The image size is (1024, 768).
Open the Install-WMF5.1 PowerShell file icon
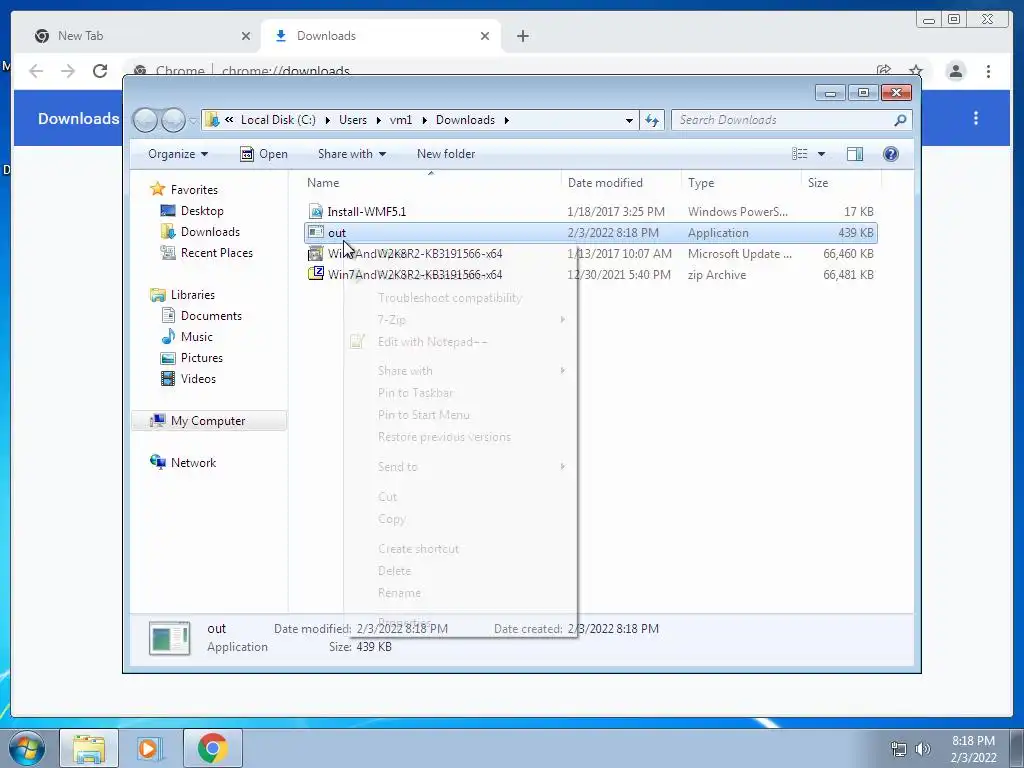click(x=316, y=212)
